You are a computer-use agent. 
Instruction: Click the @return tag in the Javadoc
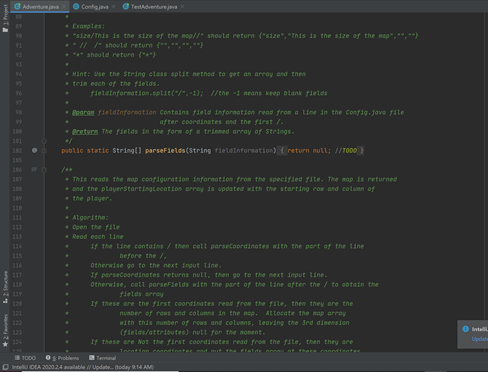(85, 131)
